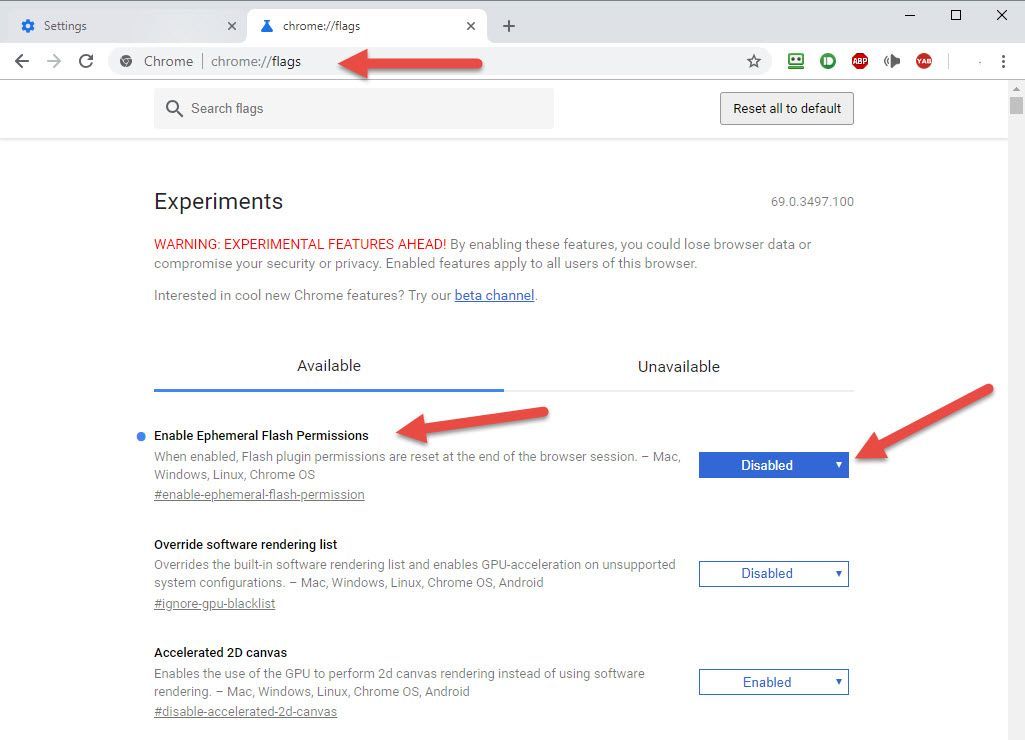This screenshot has width=1025, height=740.
Task: Open the Adblock Plus (ABP) extension
Action: (860, 61)
